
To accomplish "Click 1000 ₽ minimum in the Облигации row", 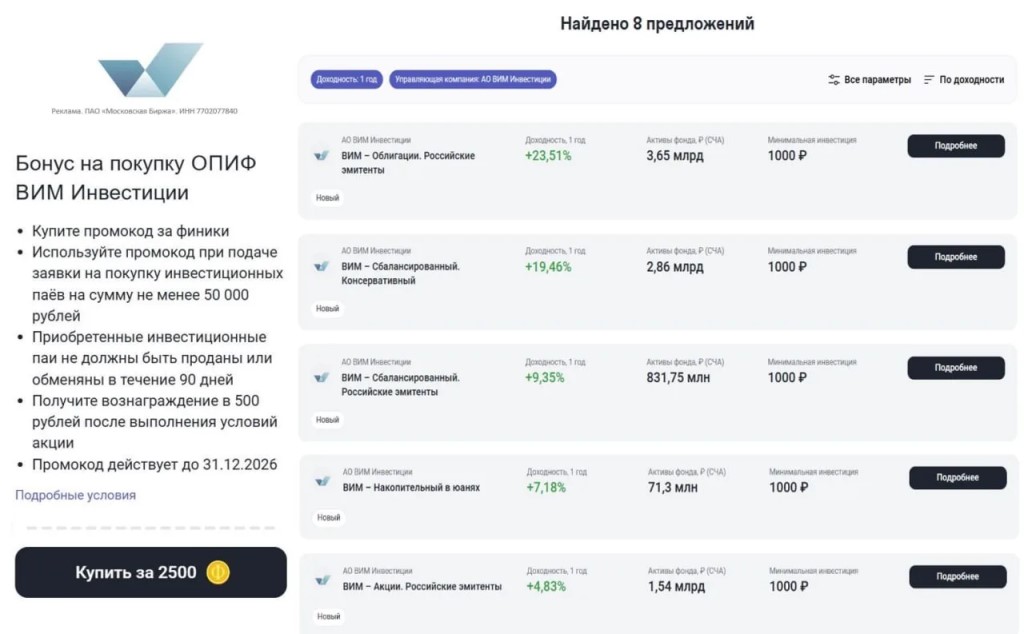I will pos(787,155).
